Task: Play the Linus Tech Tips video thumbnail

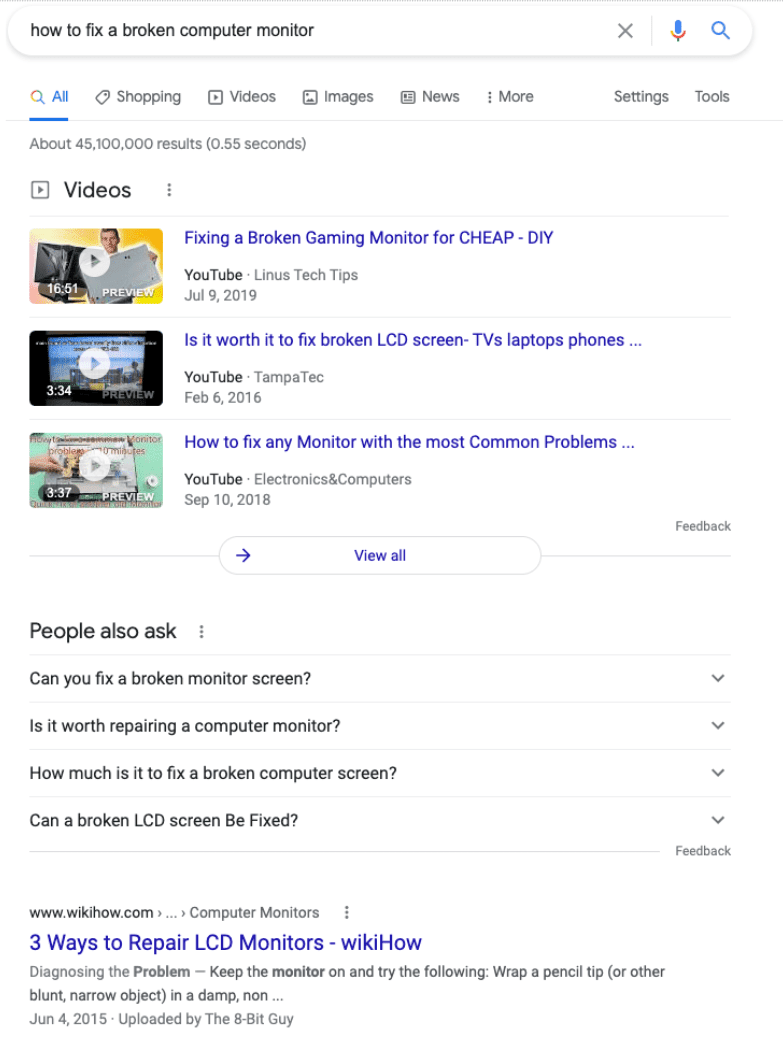Action: point(96,266)
